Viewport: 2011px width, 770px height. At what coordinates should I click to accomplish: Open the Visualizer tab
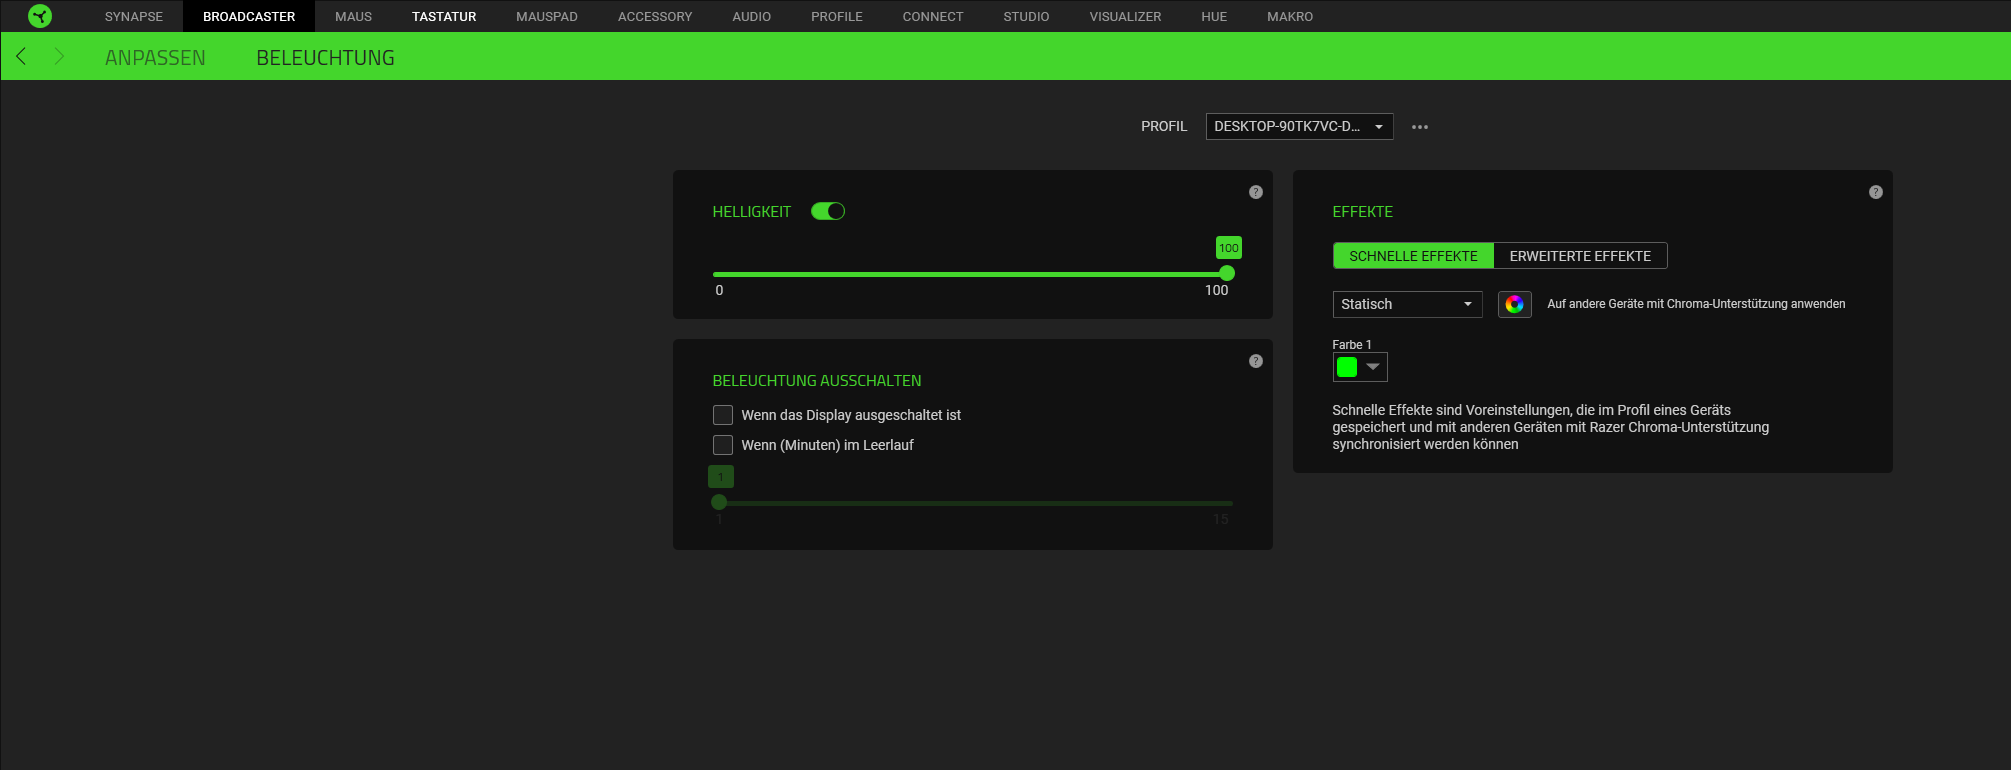pyautogui.click(x=1126, y=16)
